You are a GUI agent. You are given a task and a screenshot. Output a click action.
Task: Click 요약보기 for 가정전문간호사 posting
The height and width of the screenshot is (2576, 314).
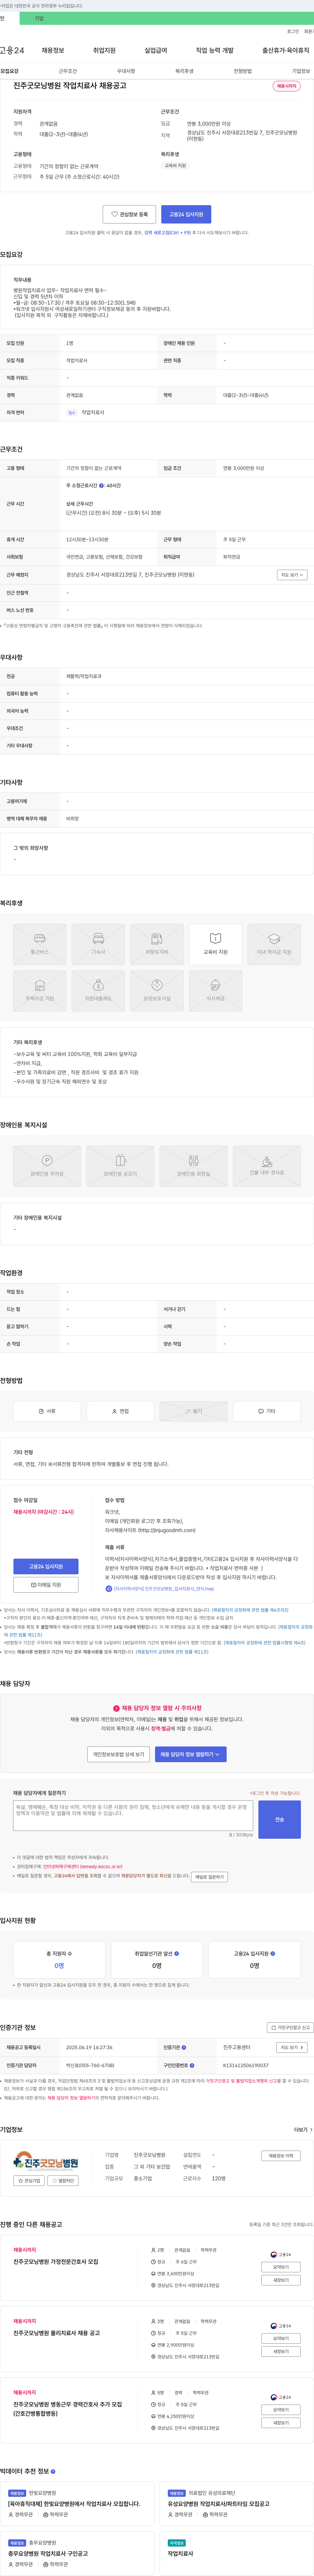pyautogui.click(x=281, y=2267)
